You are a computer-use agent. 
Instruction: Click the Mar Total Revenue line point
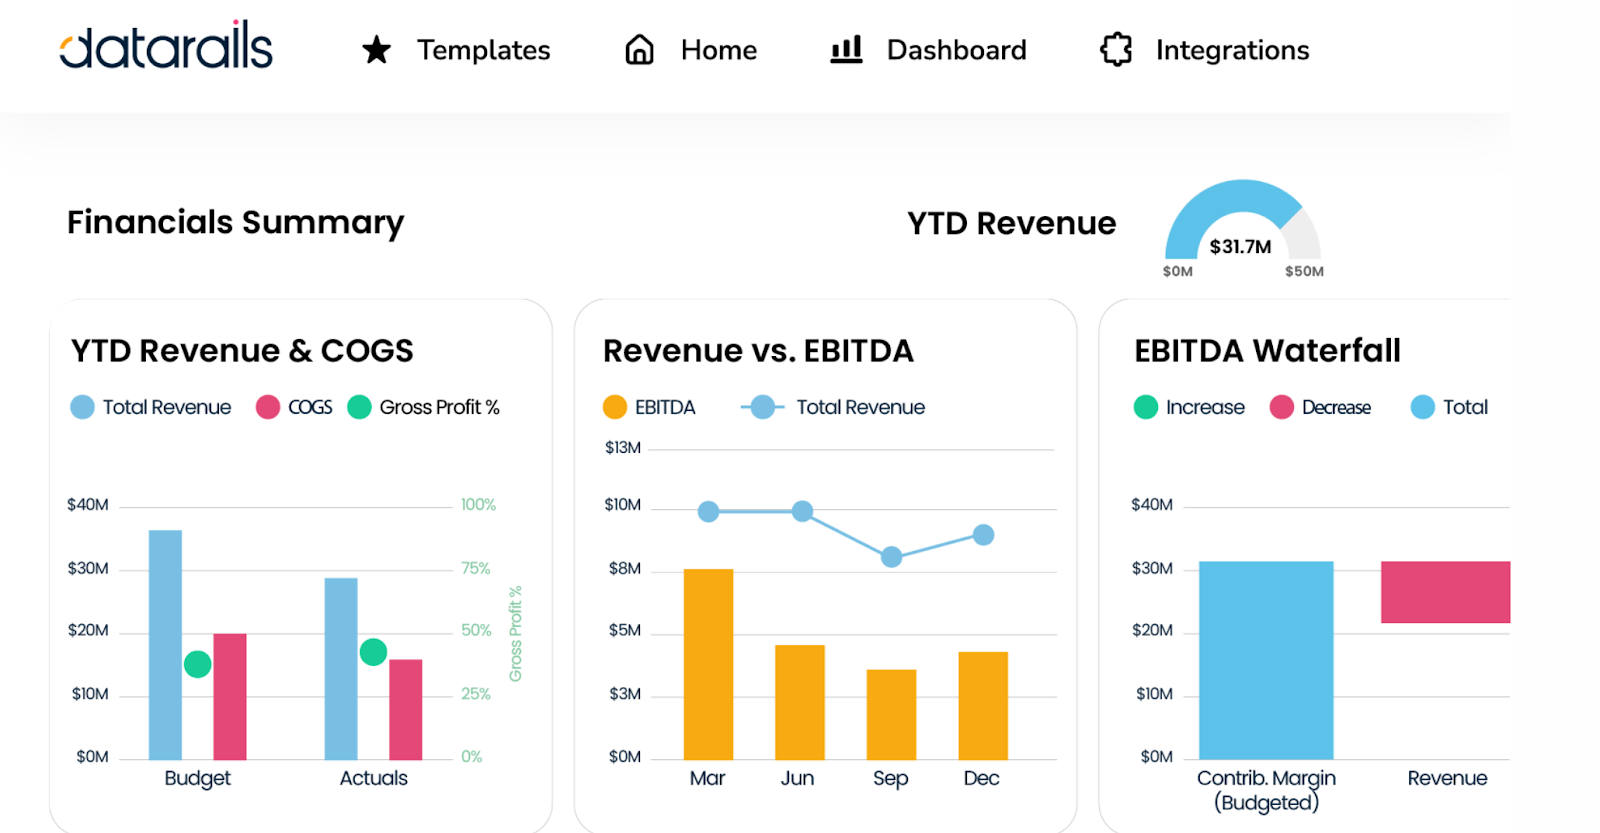(x=708, y=512)
